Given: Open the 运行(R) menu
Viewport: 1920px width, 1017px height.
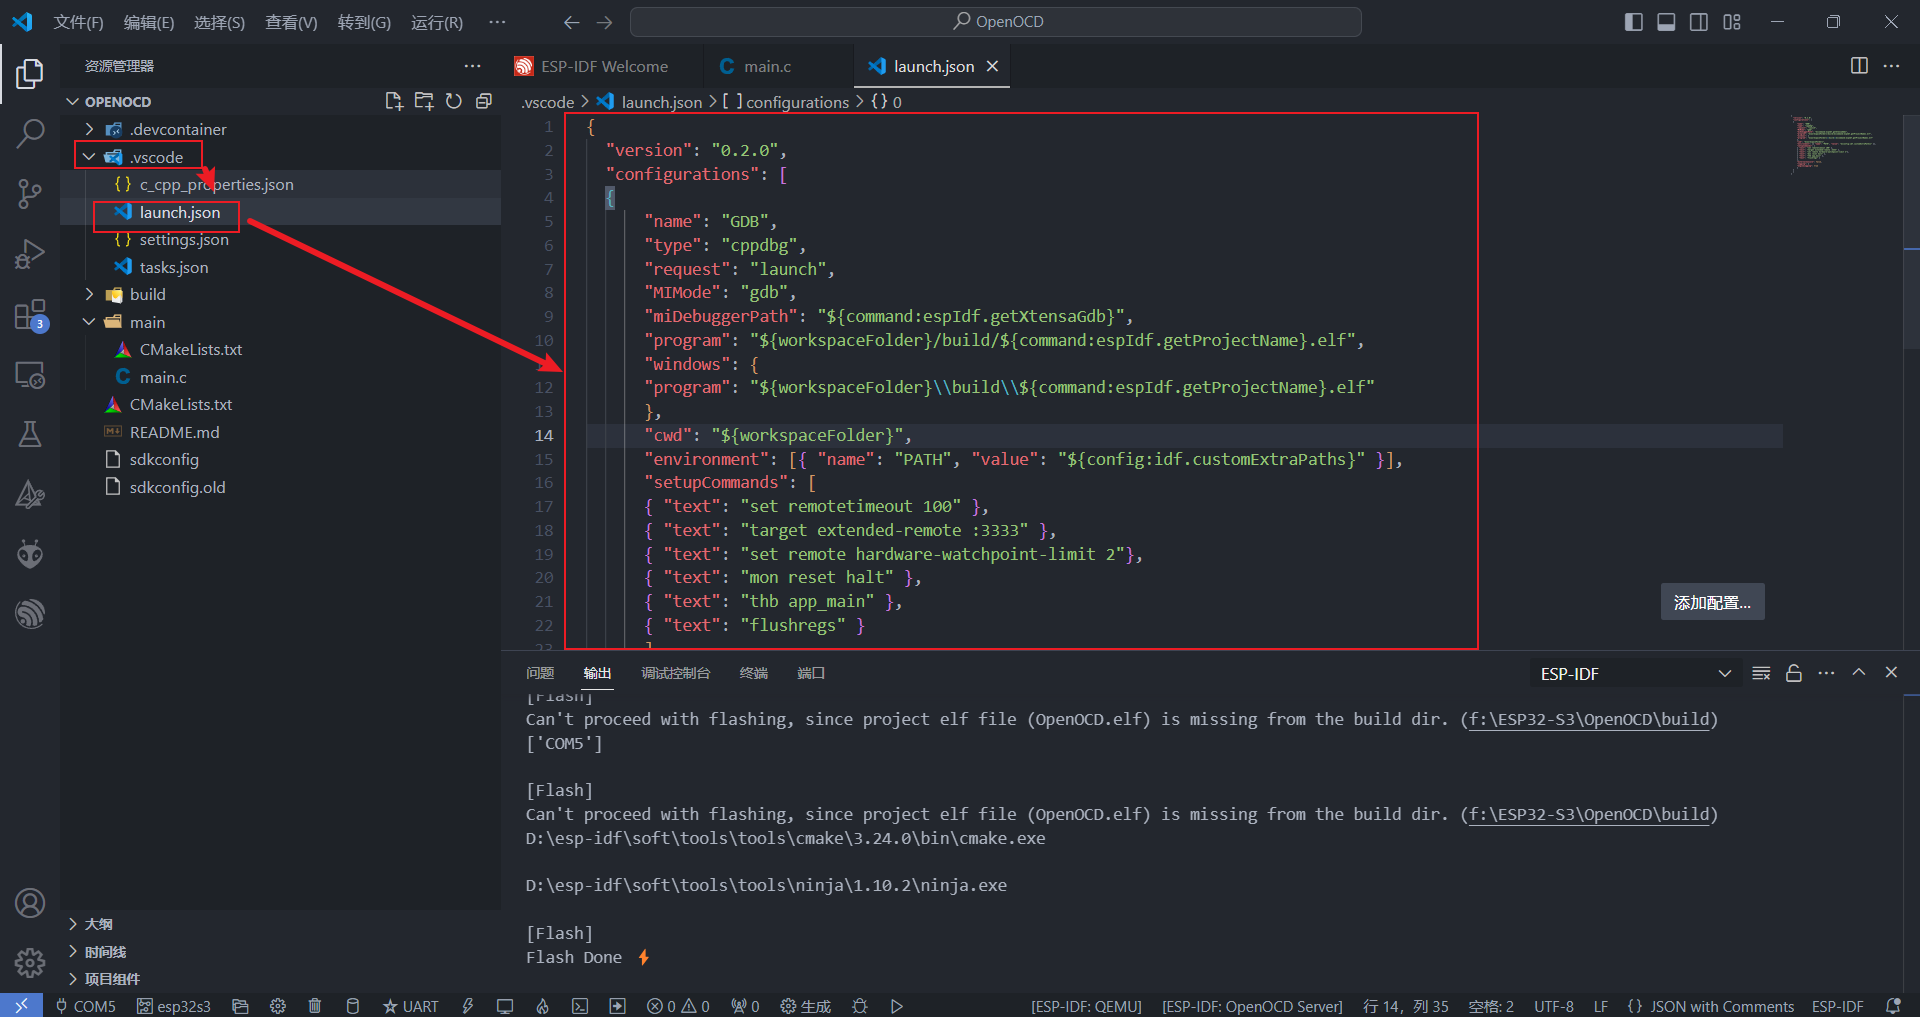Looking at the screenshot, I should pos(437,22).
